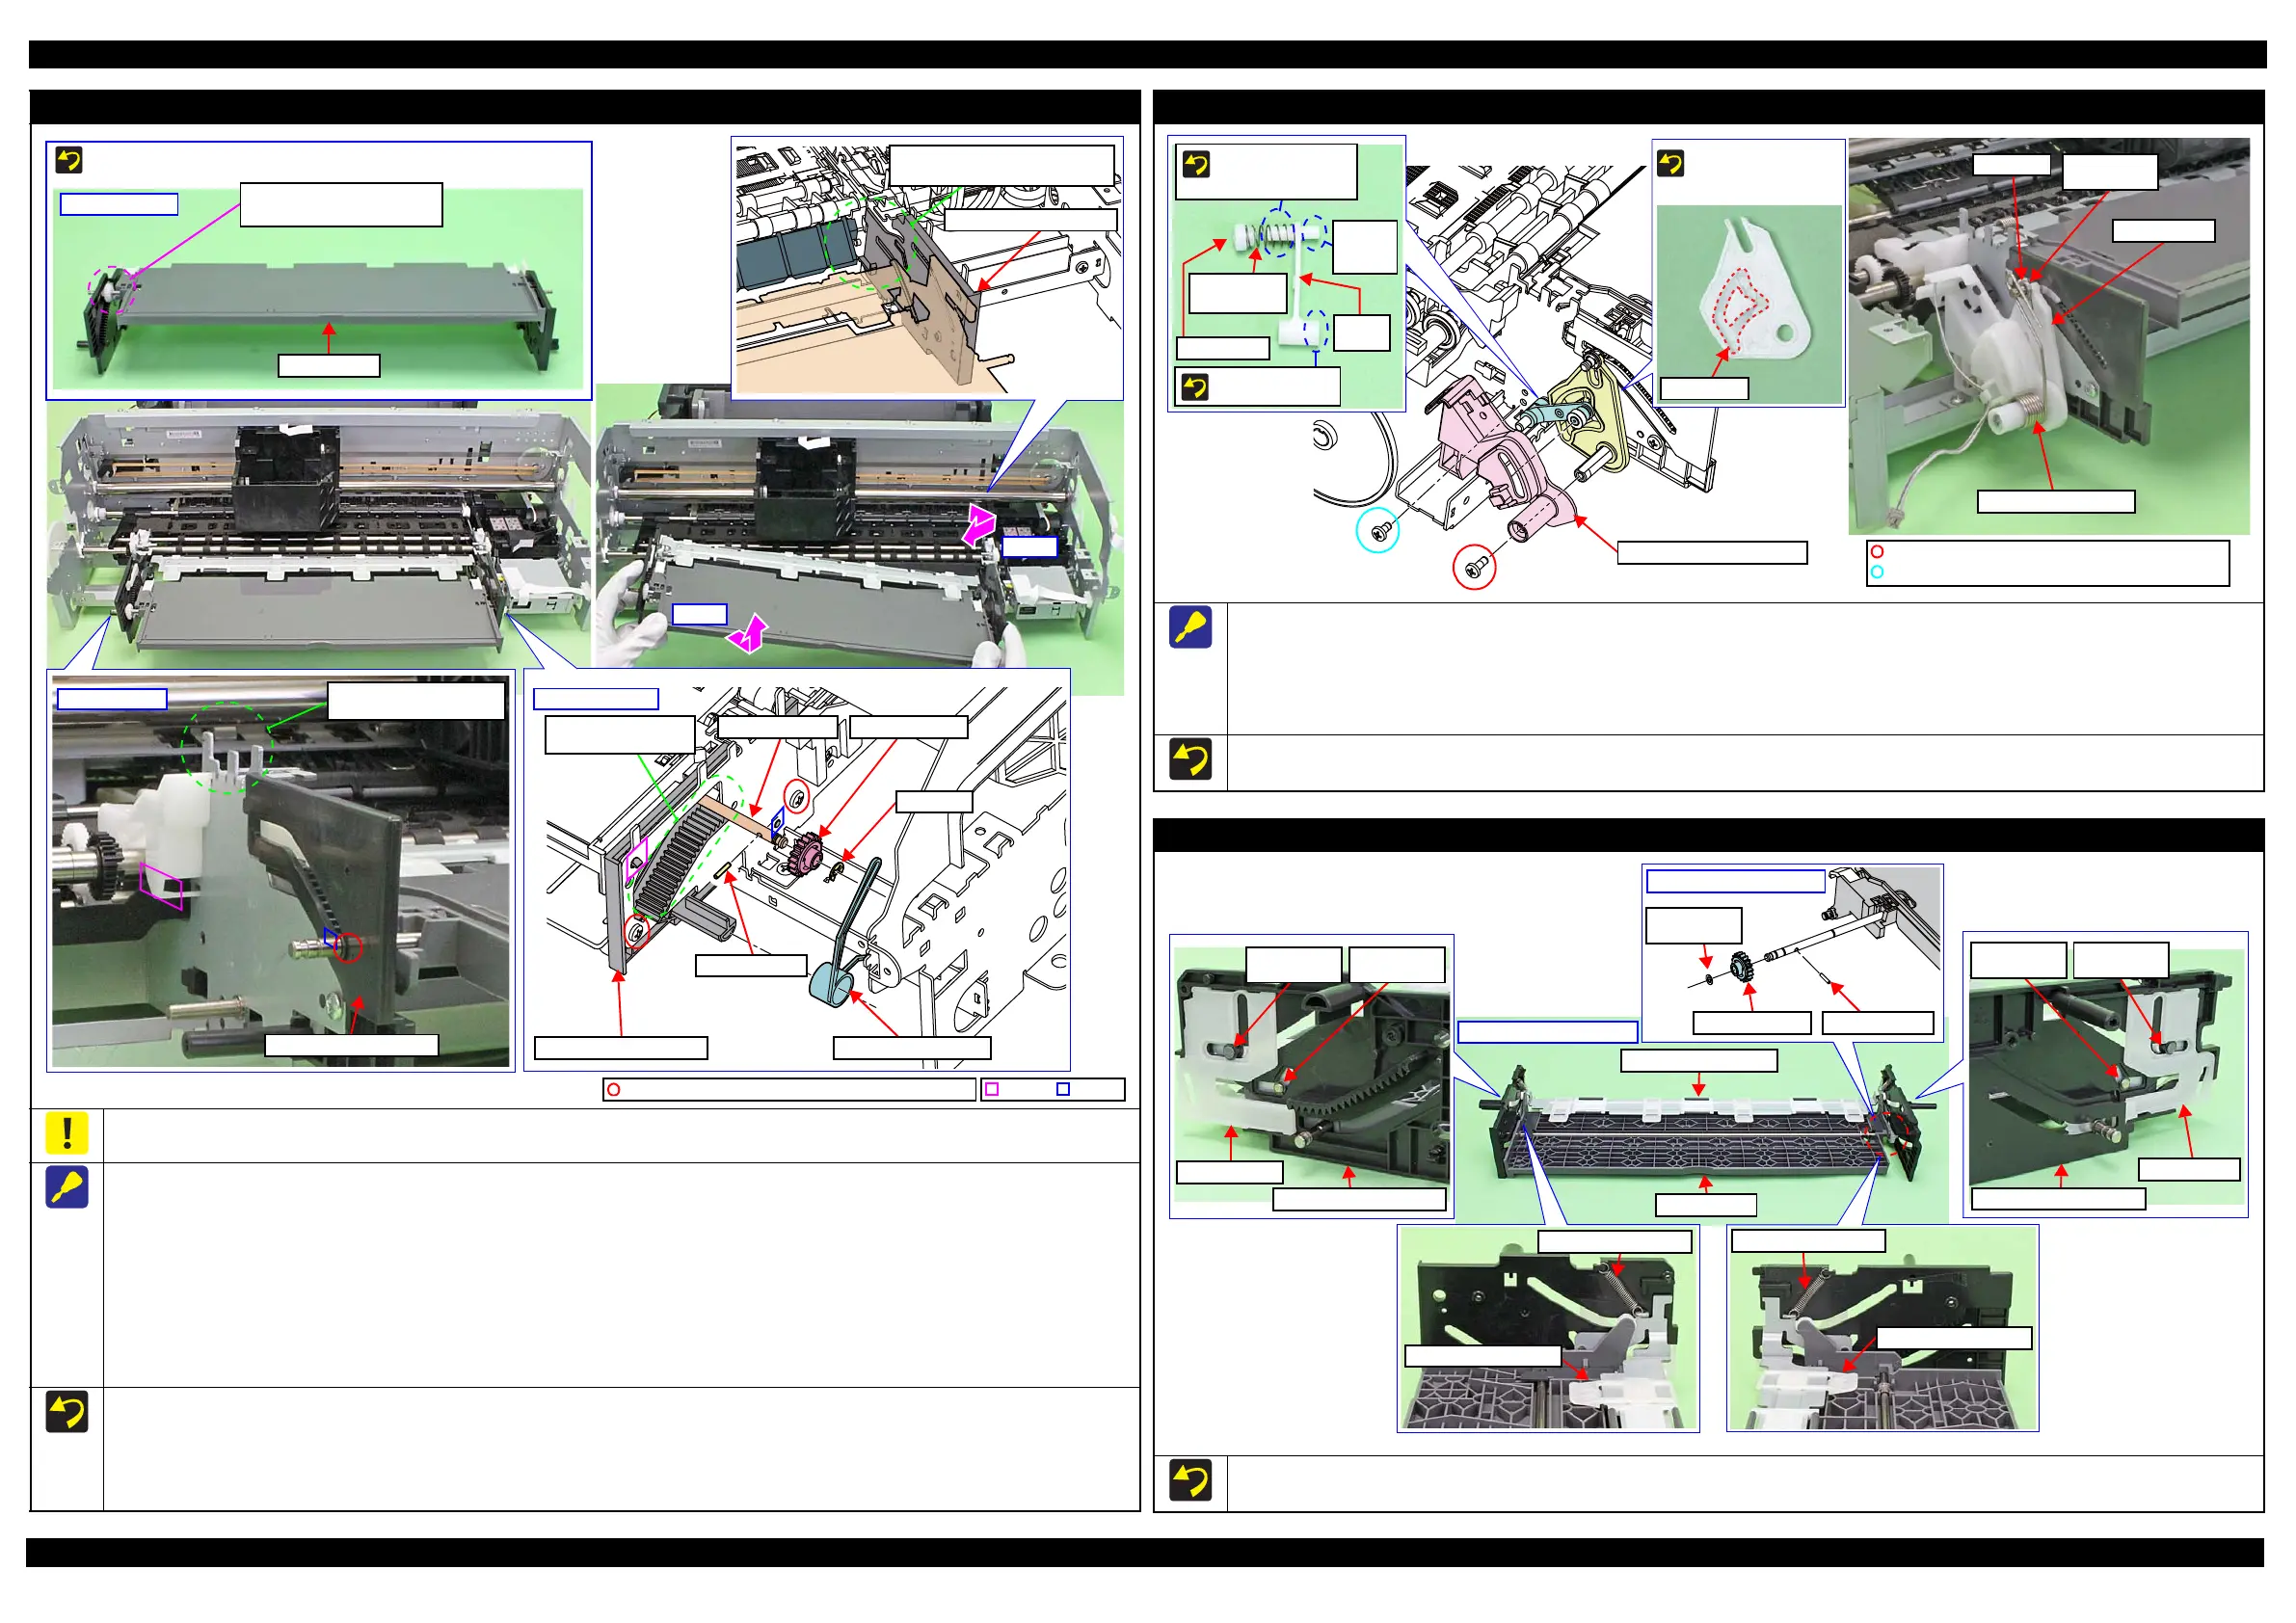The image size is (2296, 1623).
Task: Open the gray paper guide photo on the green background
Action: tap(318, 290)
